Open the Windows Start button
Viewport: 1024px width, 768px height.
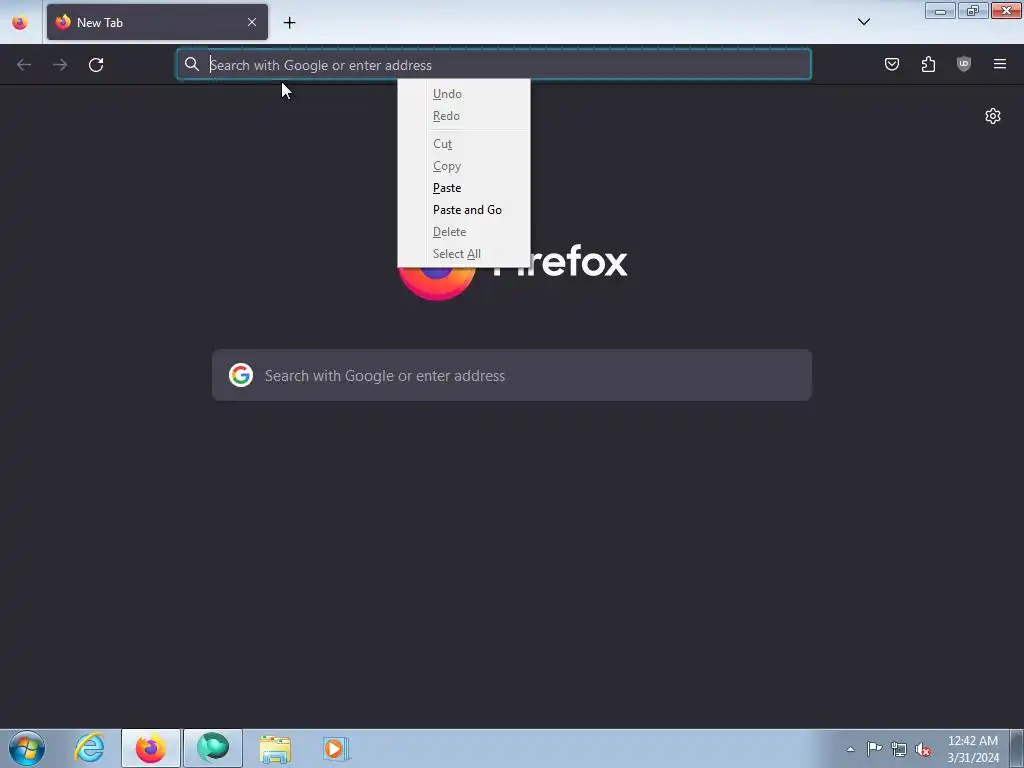pyautogui.click(x=27, y=748)
